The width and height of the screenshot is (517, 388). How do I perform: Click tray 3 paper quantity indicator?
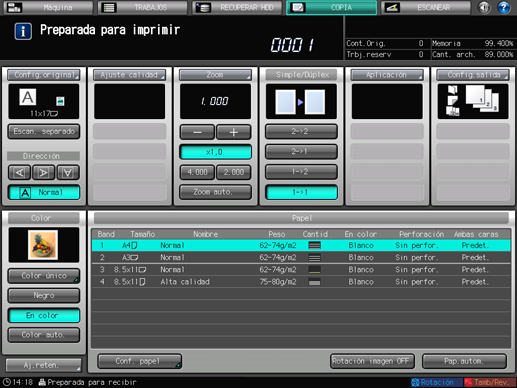(314, 270)
